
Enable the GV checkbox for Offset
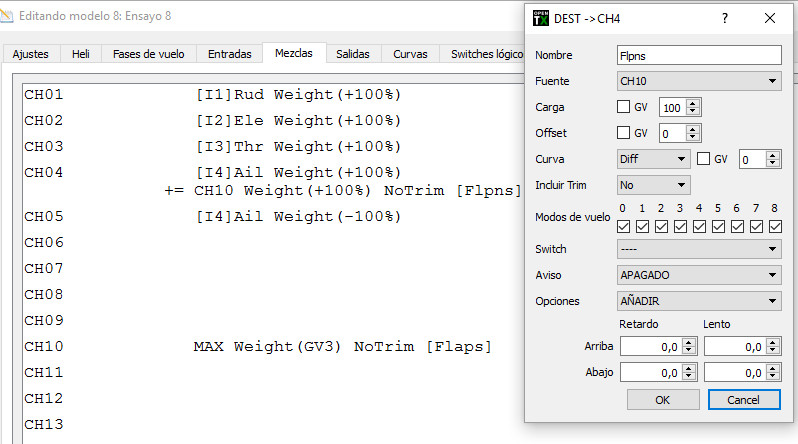pyautogui.click(x=624, y=133)
